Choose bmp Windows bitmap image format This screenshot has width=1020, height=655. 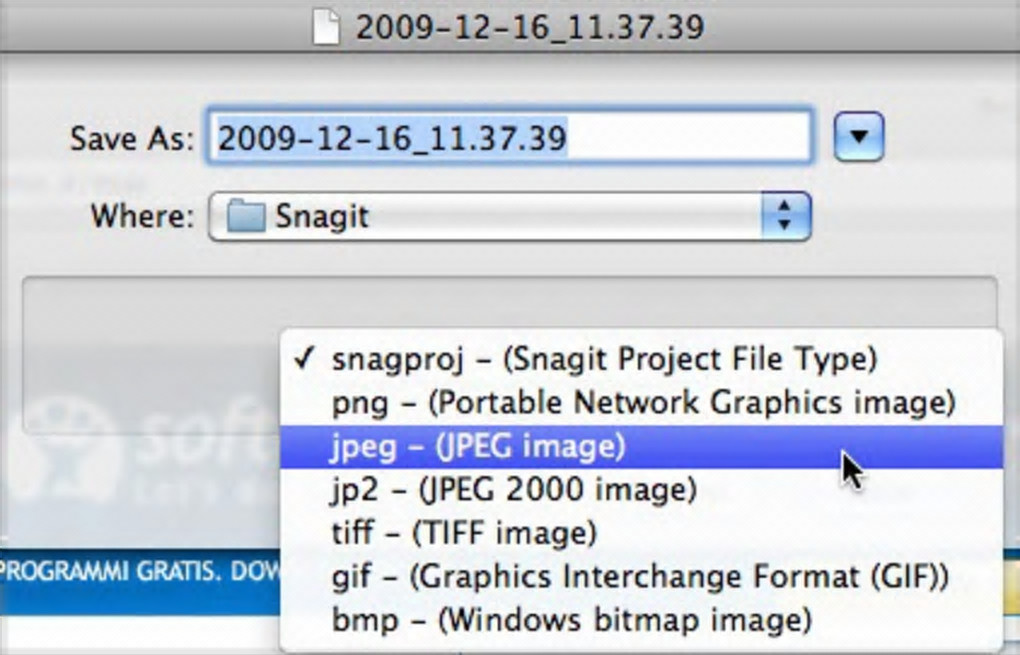coord(571,620)
